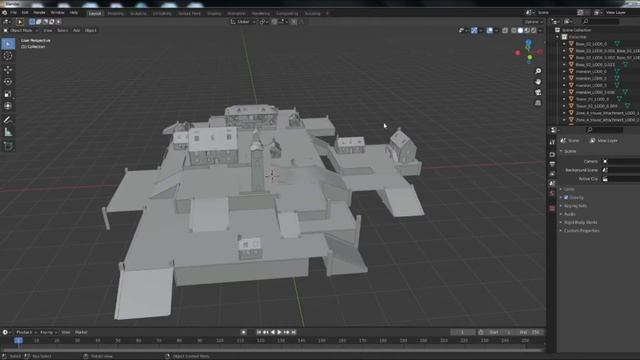Switch to wireframe viewport shading
640x360 pixels.
pos(513,30)
